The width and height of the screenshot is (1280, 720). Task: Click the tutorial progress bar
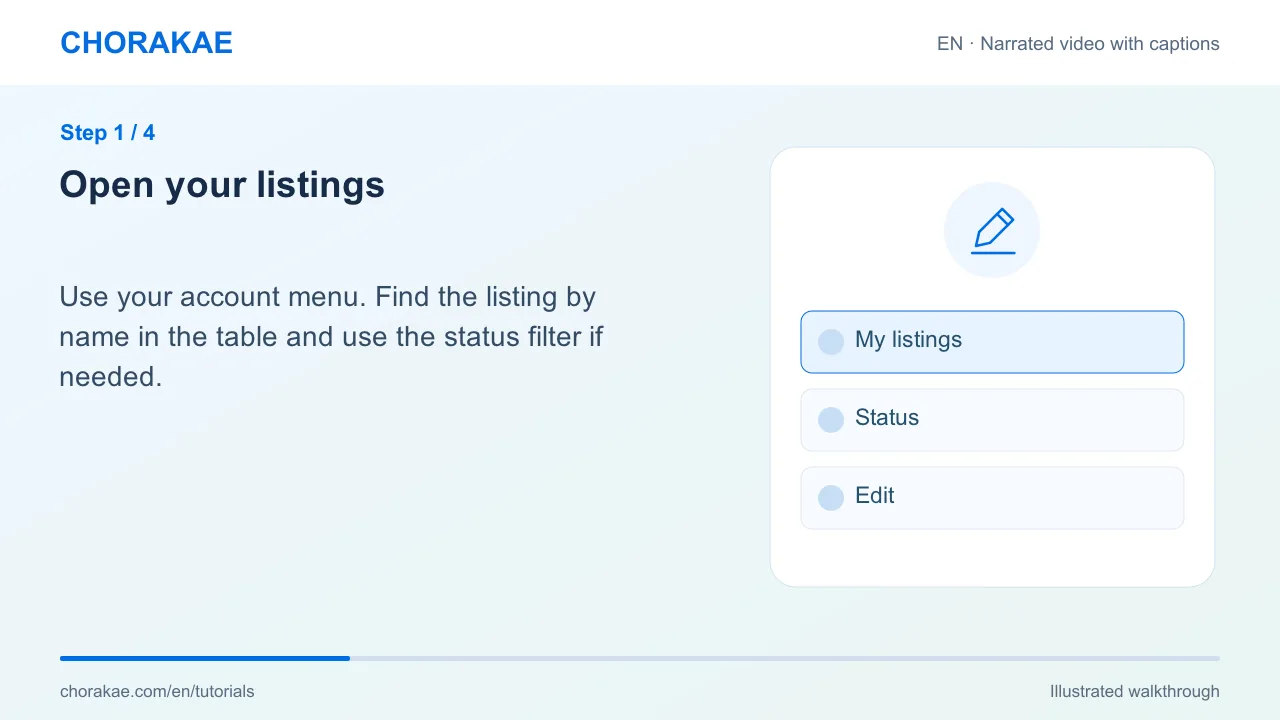point(640,658)
